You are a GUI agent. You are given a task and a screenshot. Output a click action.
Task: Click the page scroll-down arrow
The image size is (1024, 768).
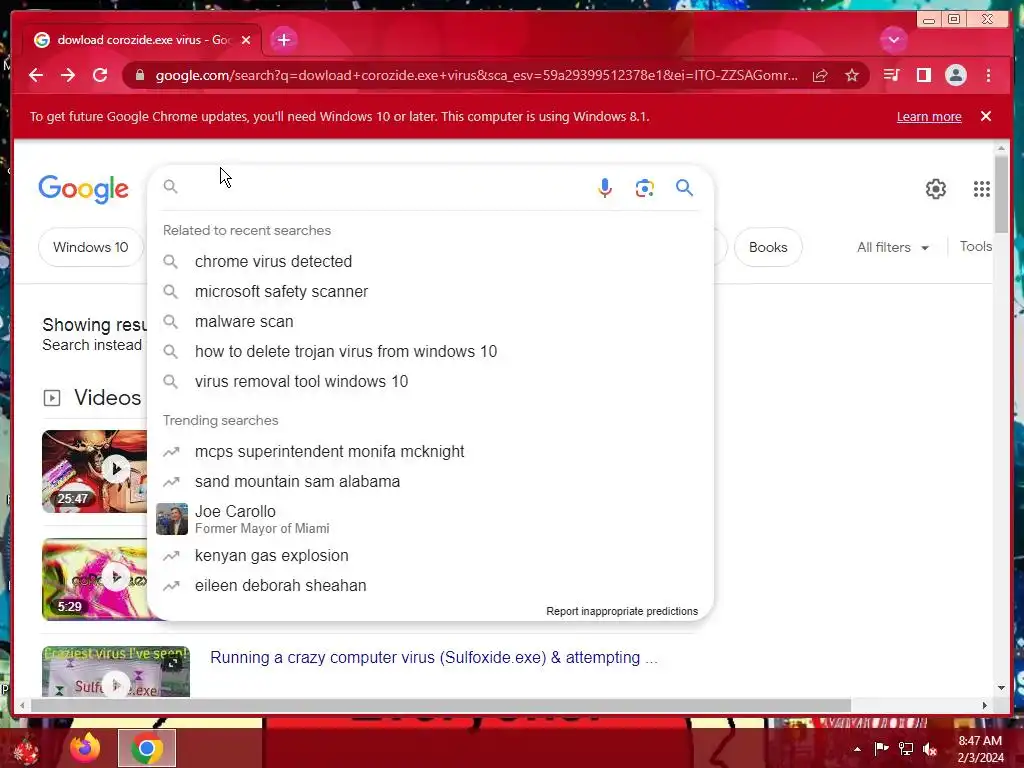1001,688
